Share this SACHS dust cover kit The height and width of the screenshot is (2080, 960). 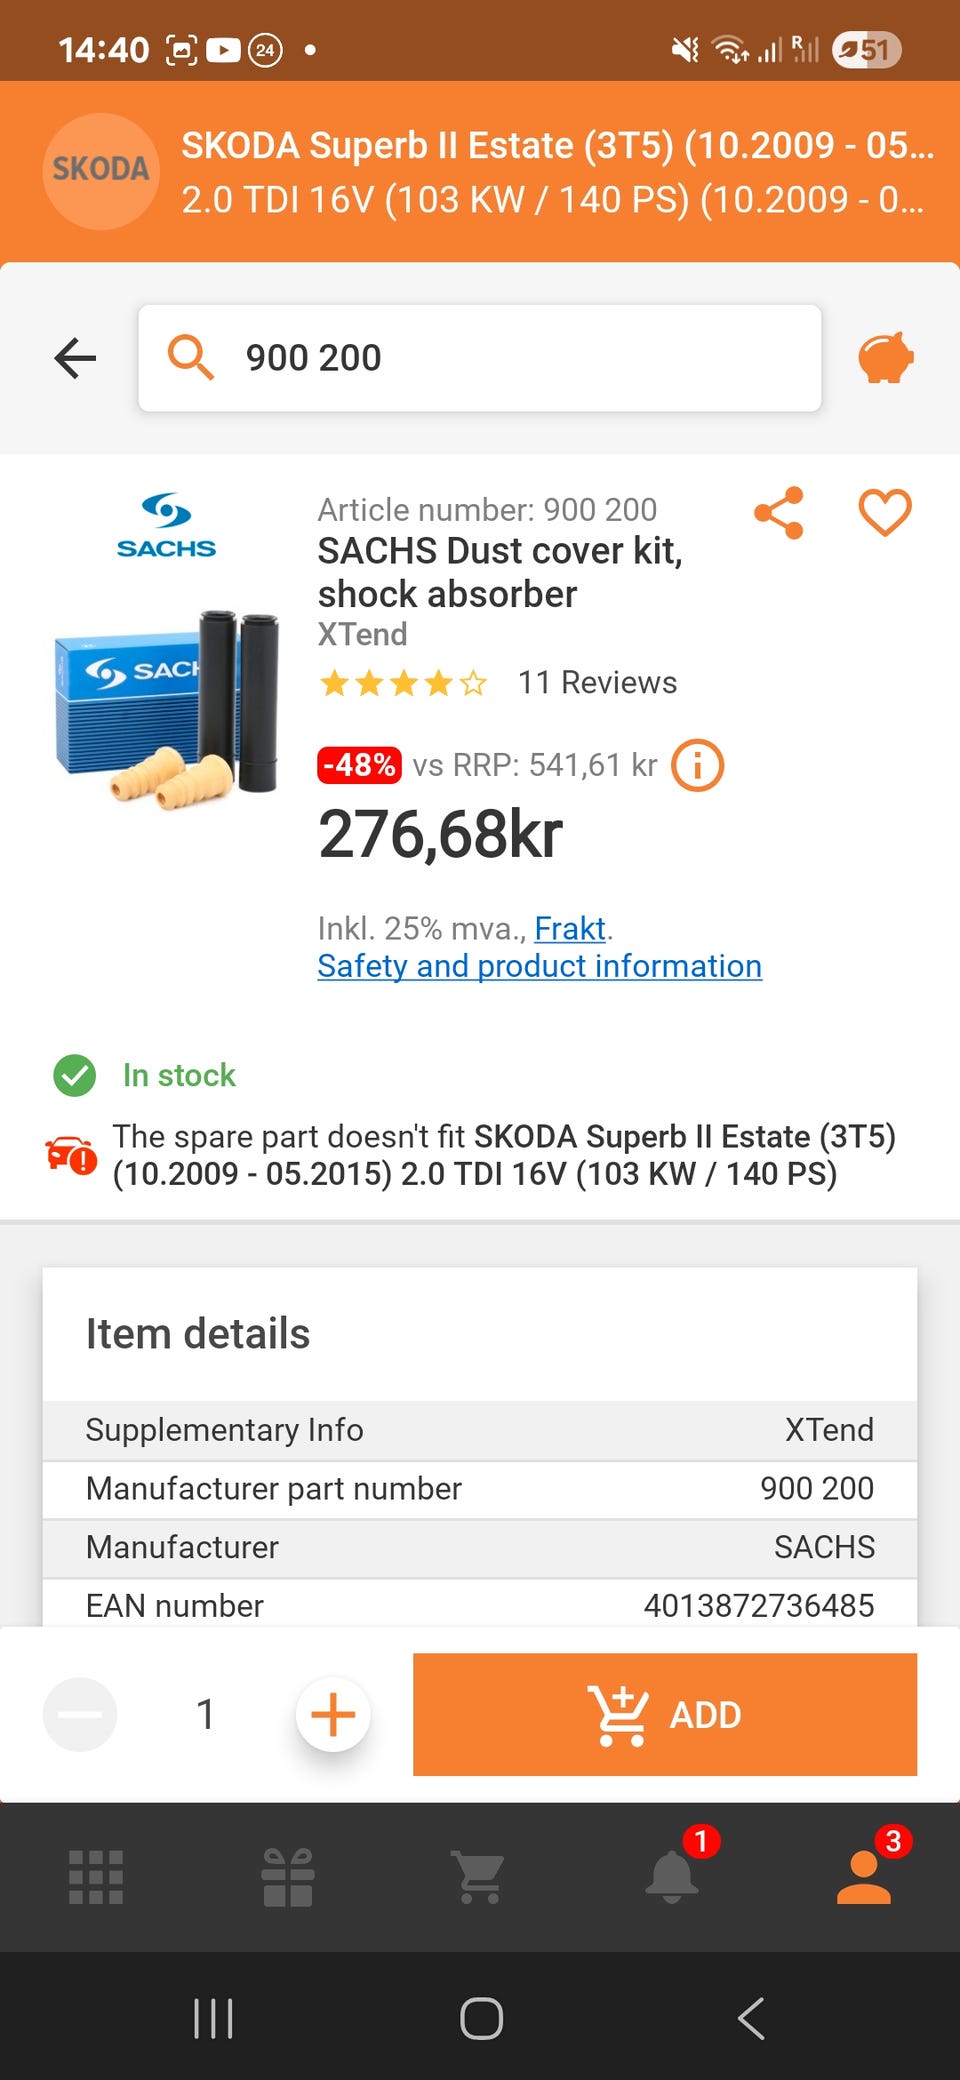pos(779,513)
